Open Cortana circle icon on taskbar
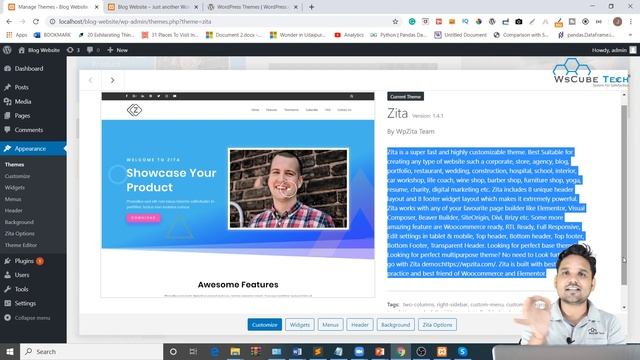Screen dimensions: 640x360 click(173, 351)
